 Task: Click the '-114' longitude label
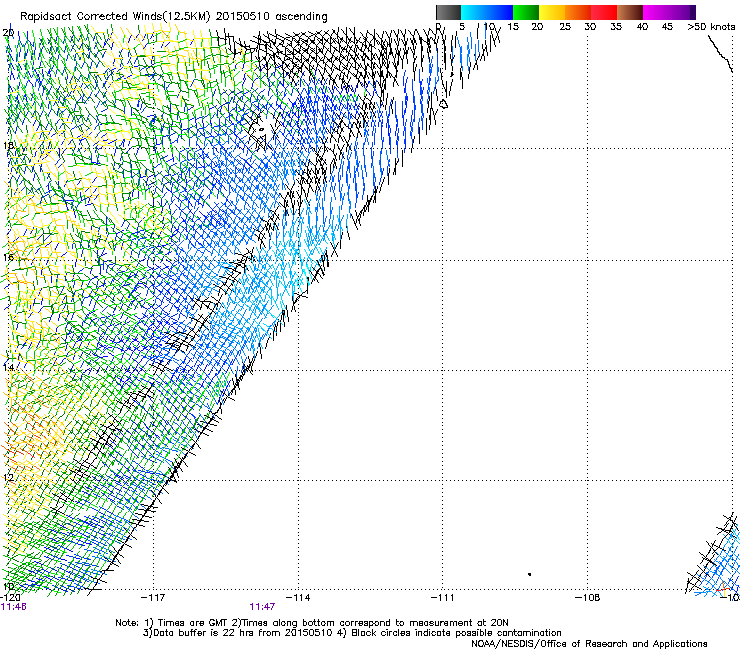coord(298,598)
